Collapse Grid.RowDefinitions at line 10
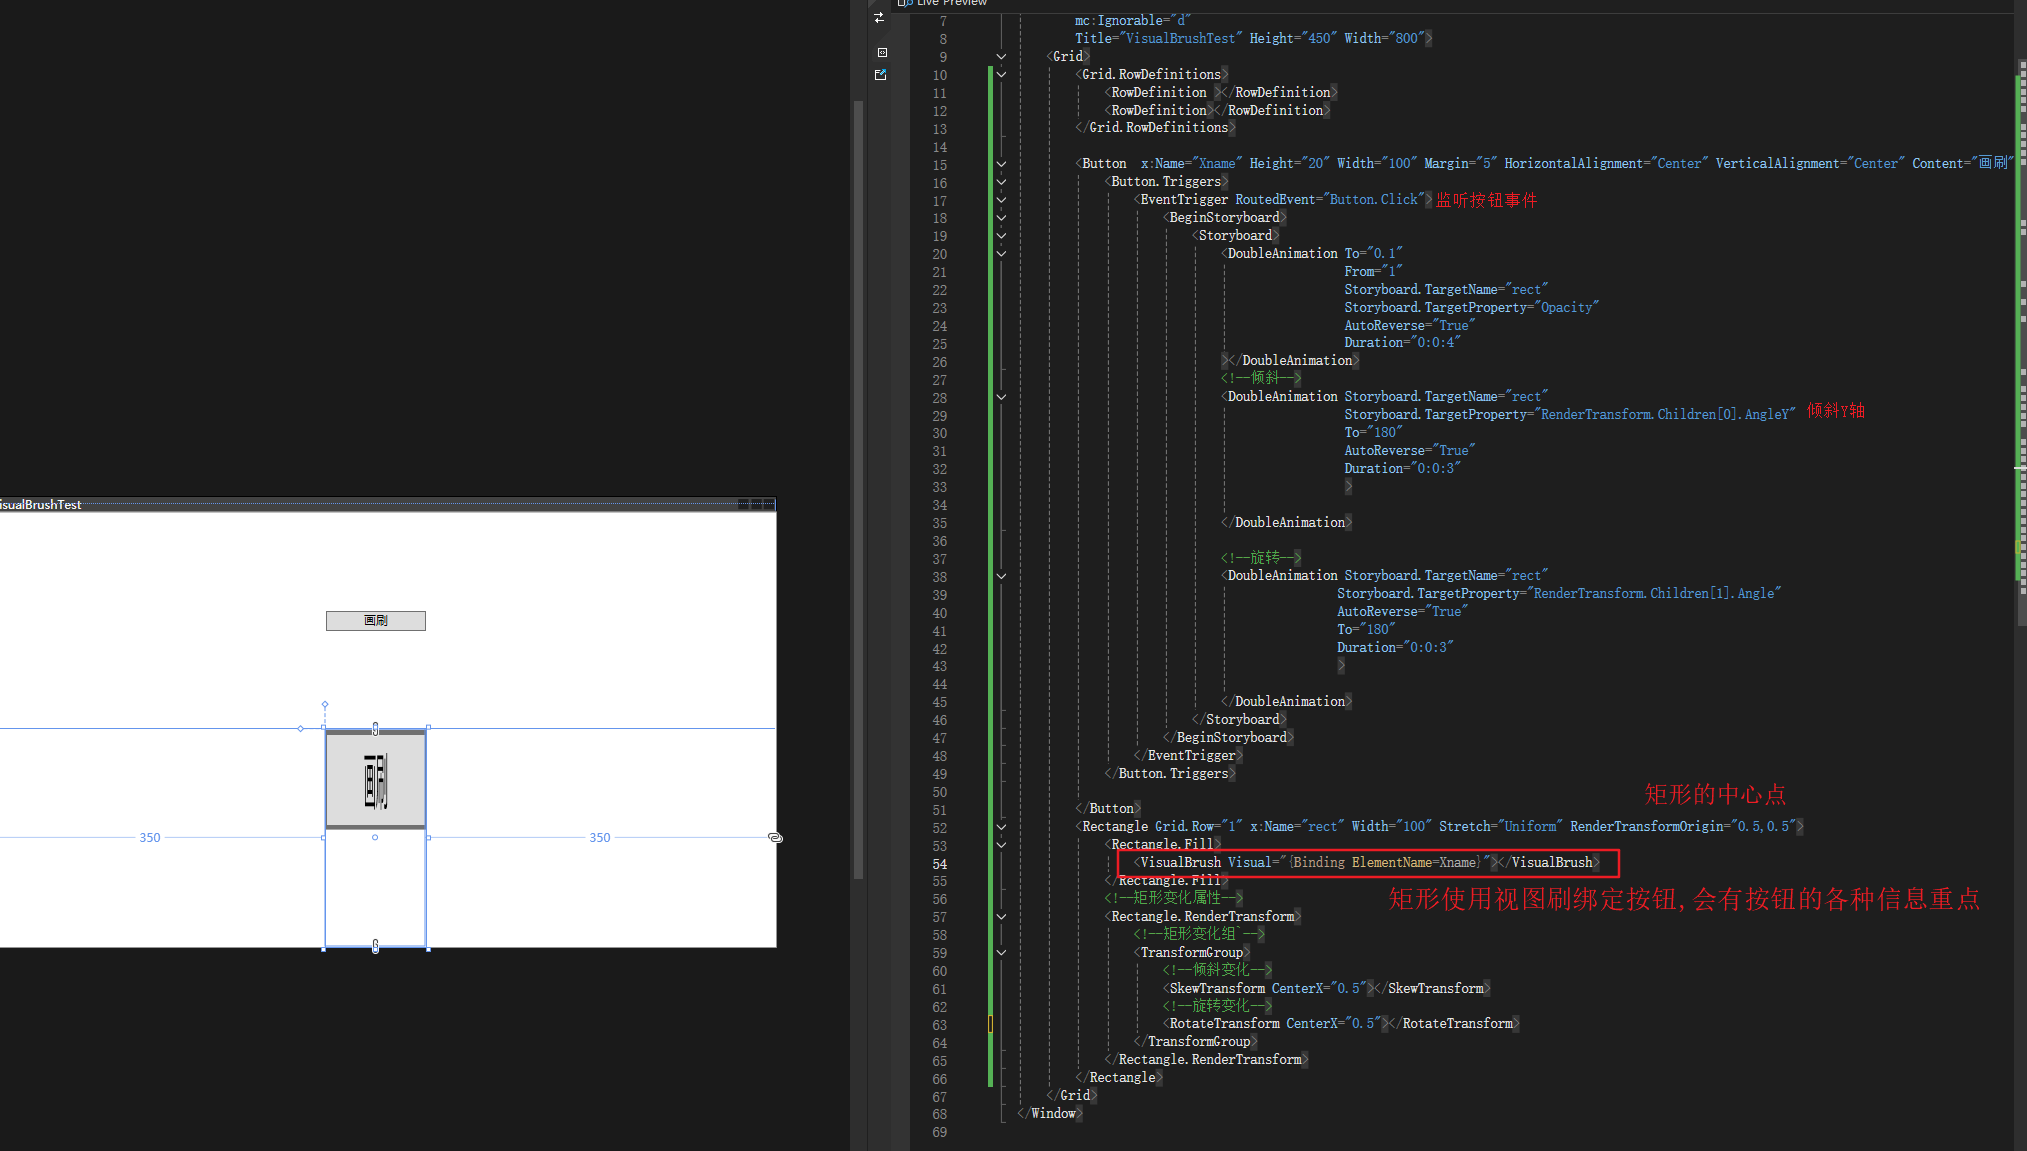 tap(1001, 74)
